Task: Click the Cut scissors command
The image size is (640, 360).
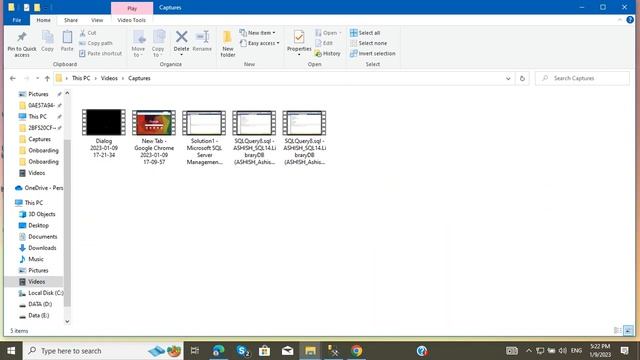Action: [x=88, y=33]
